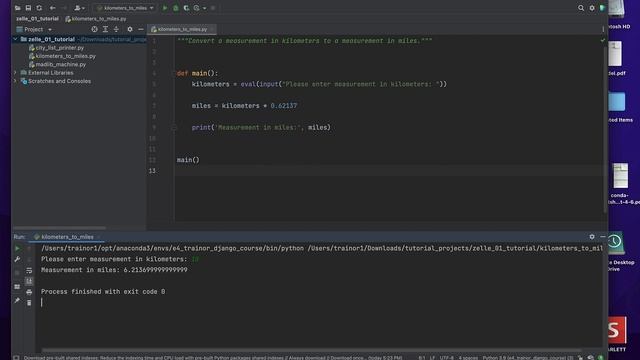Start debugging with the bug icon
This screenshot has width=640, height=360.
tap(176, 8)
